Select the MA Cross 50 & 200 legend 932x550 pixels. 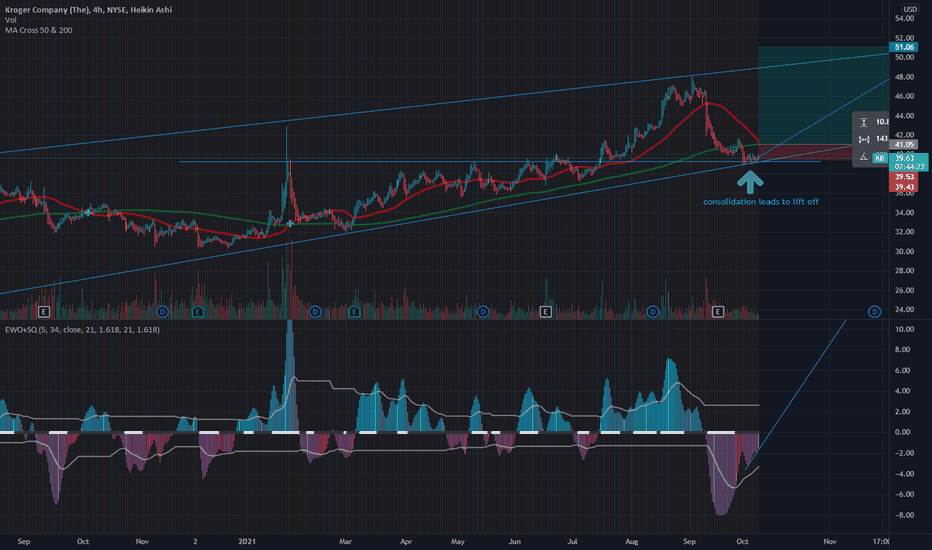pos(39,30)
